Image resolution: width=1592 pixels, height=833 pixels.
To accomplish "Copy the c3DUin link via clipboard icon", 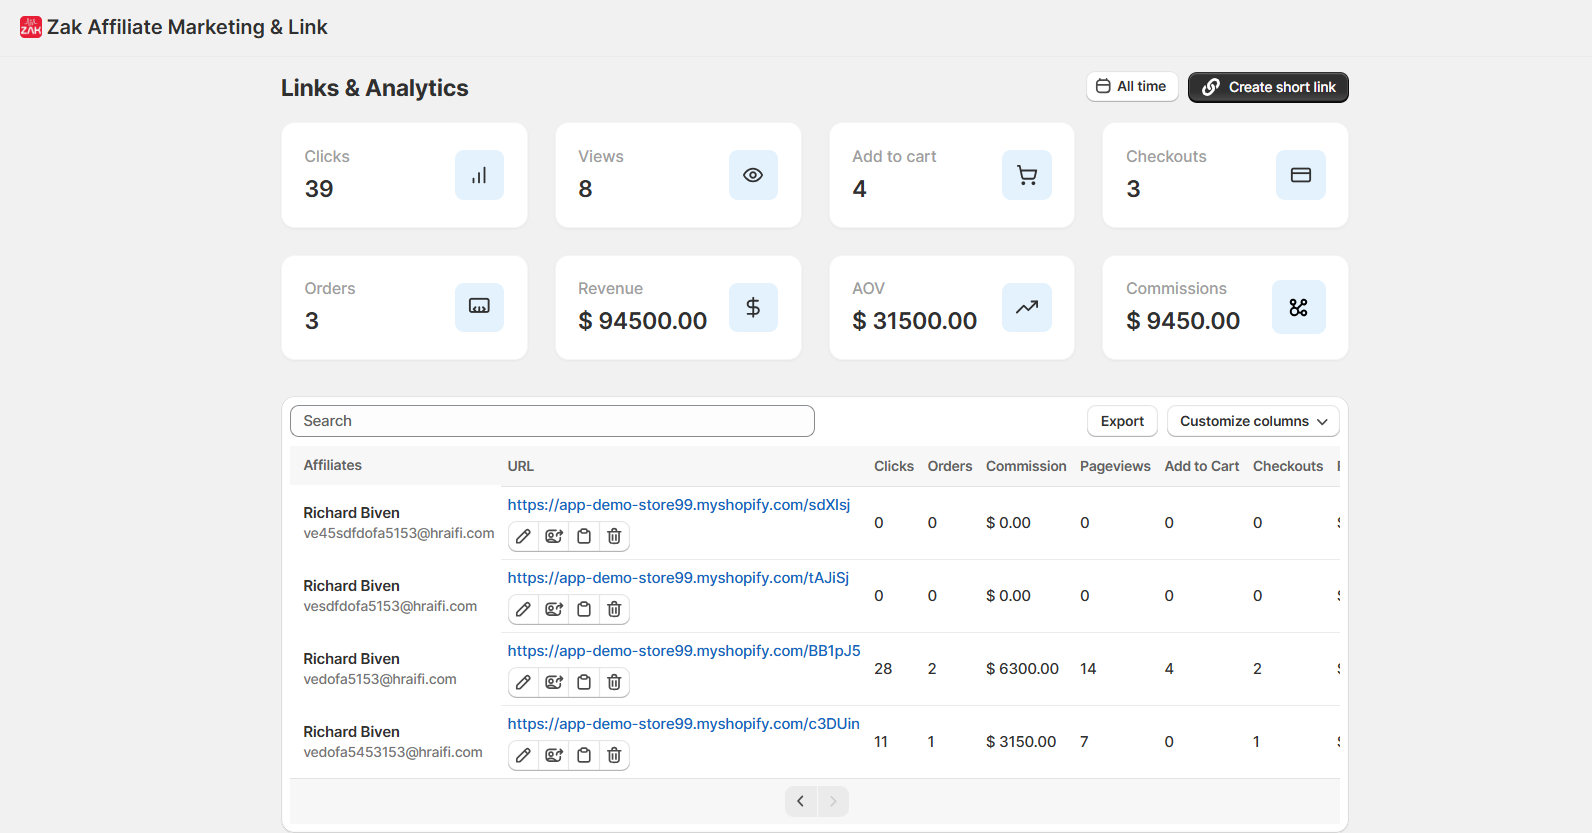I will tap(584, 755).
